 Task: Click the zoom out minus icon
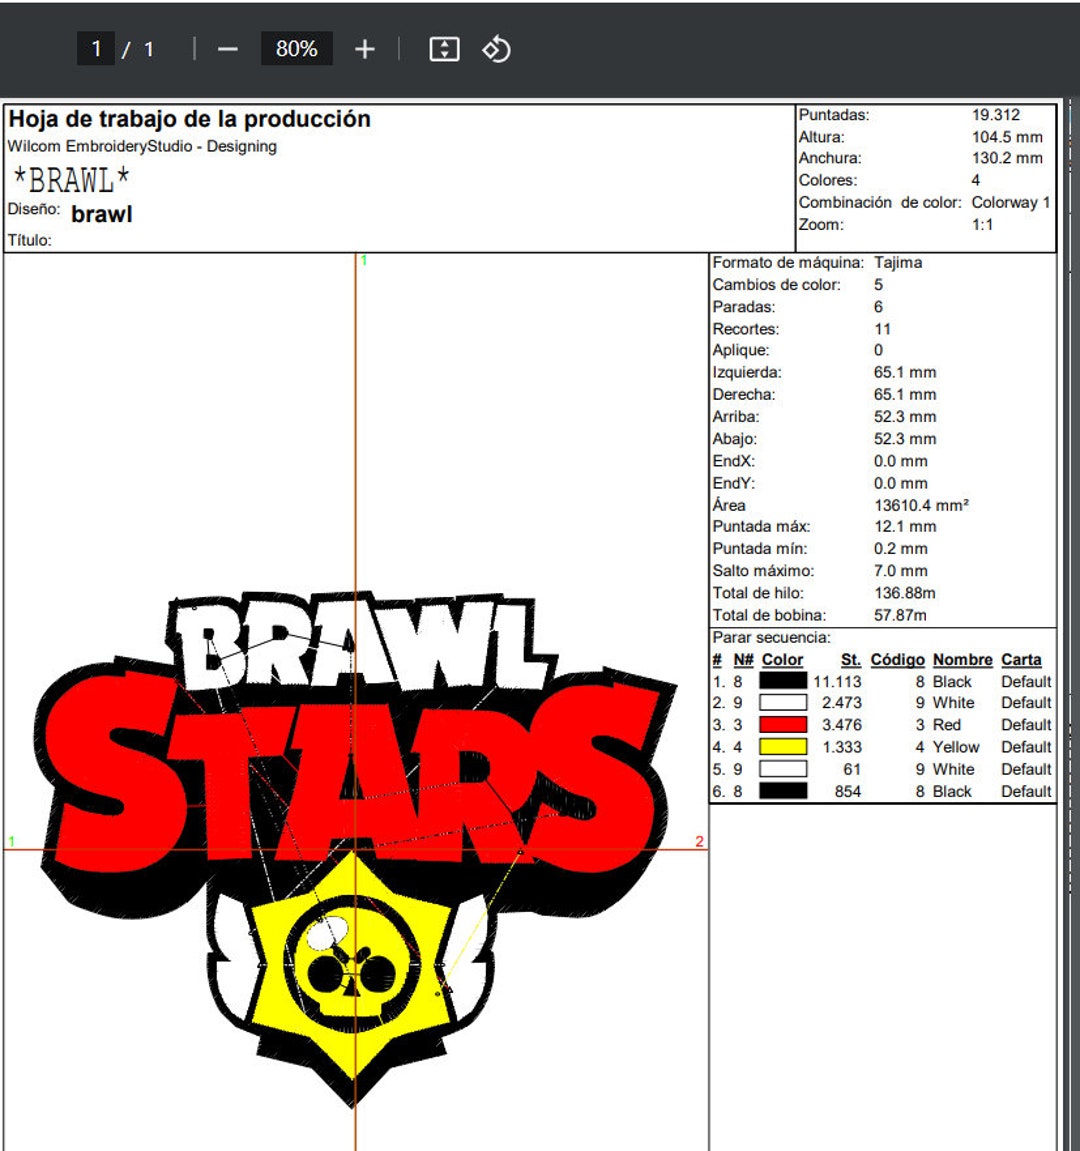[x=231, y=47]
